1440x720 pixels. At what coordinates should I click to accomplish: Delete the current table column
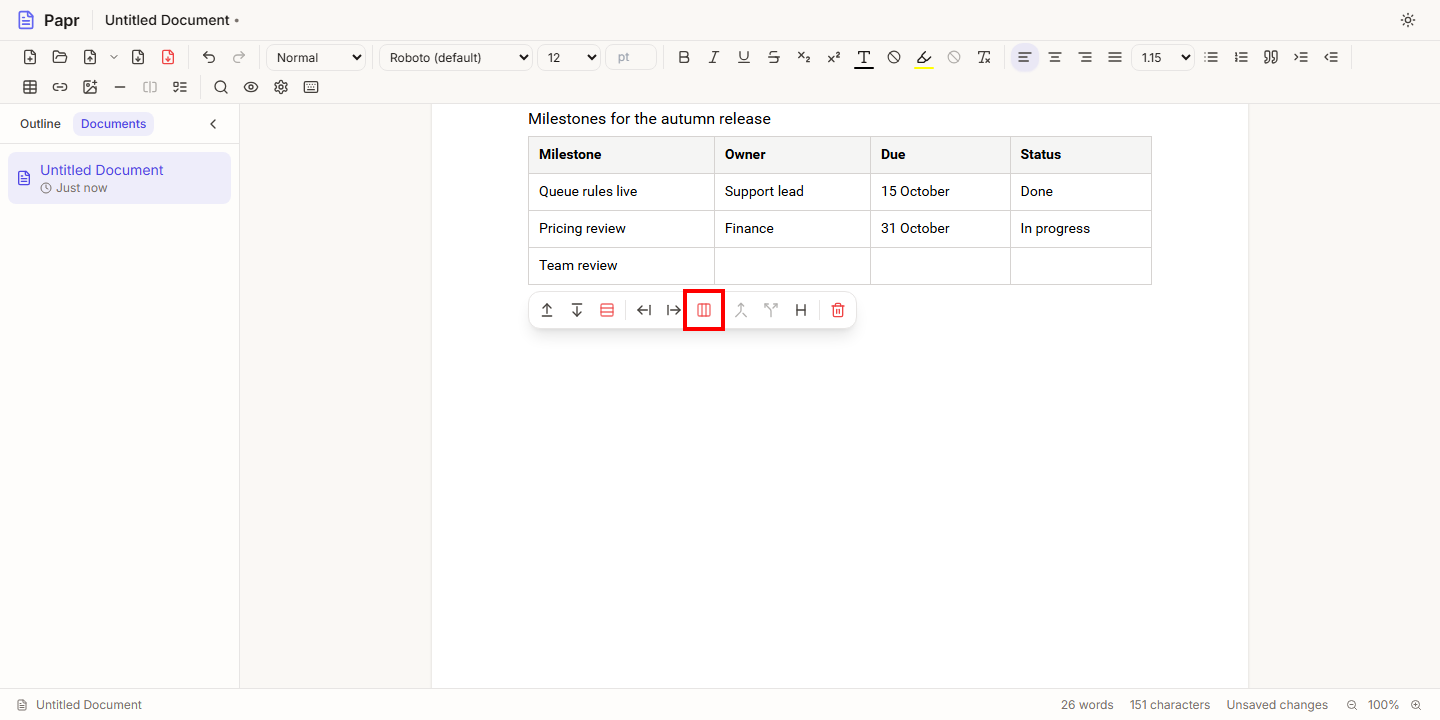[704, 310]
